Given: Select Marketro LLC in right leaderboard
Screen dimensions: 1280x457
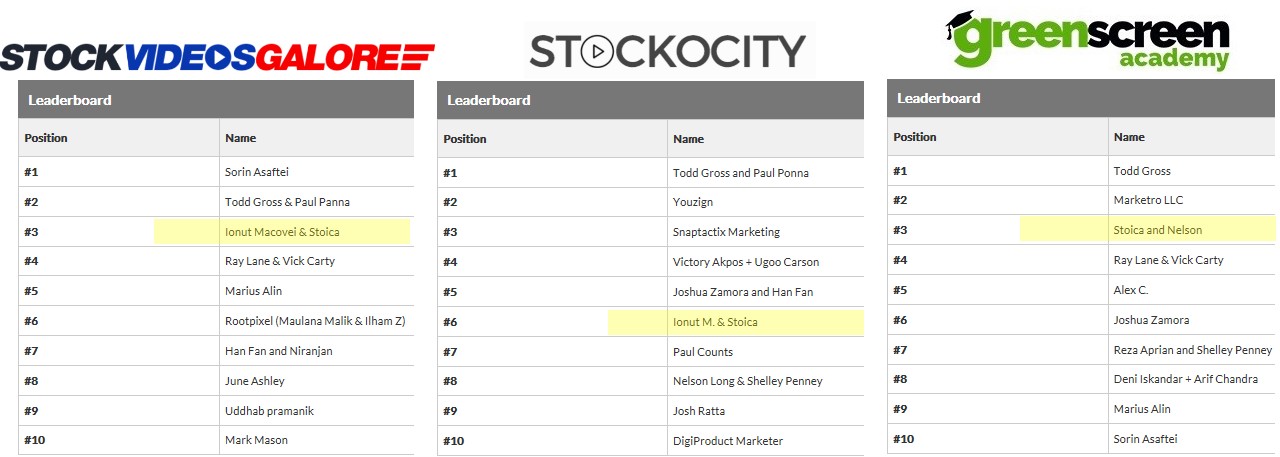Looking at the screenshot, I should click(x=1148, y=200).
